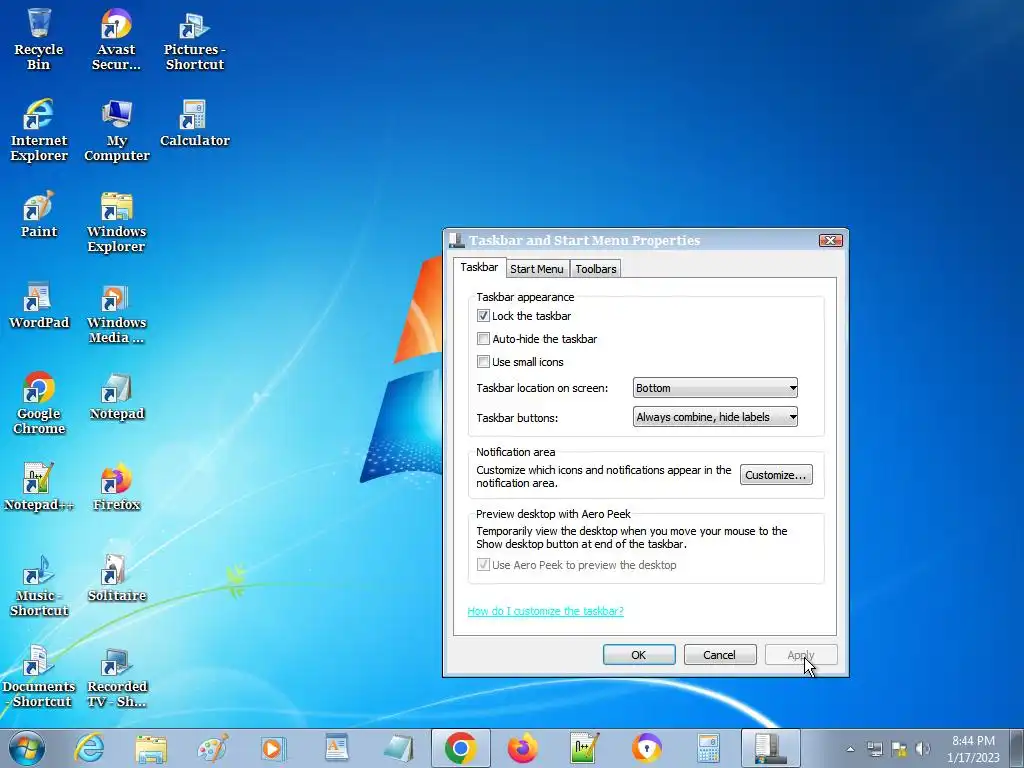Screen dimensions: 1024x768
Task: Select the Windows Explorer desktop icon
Action: click(116, 221)
